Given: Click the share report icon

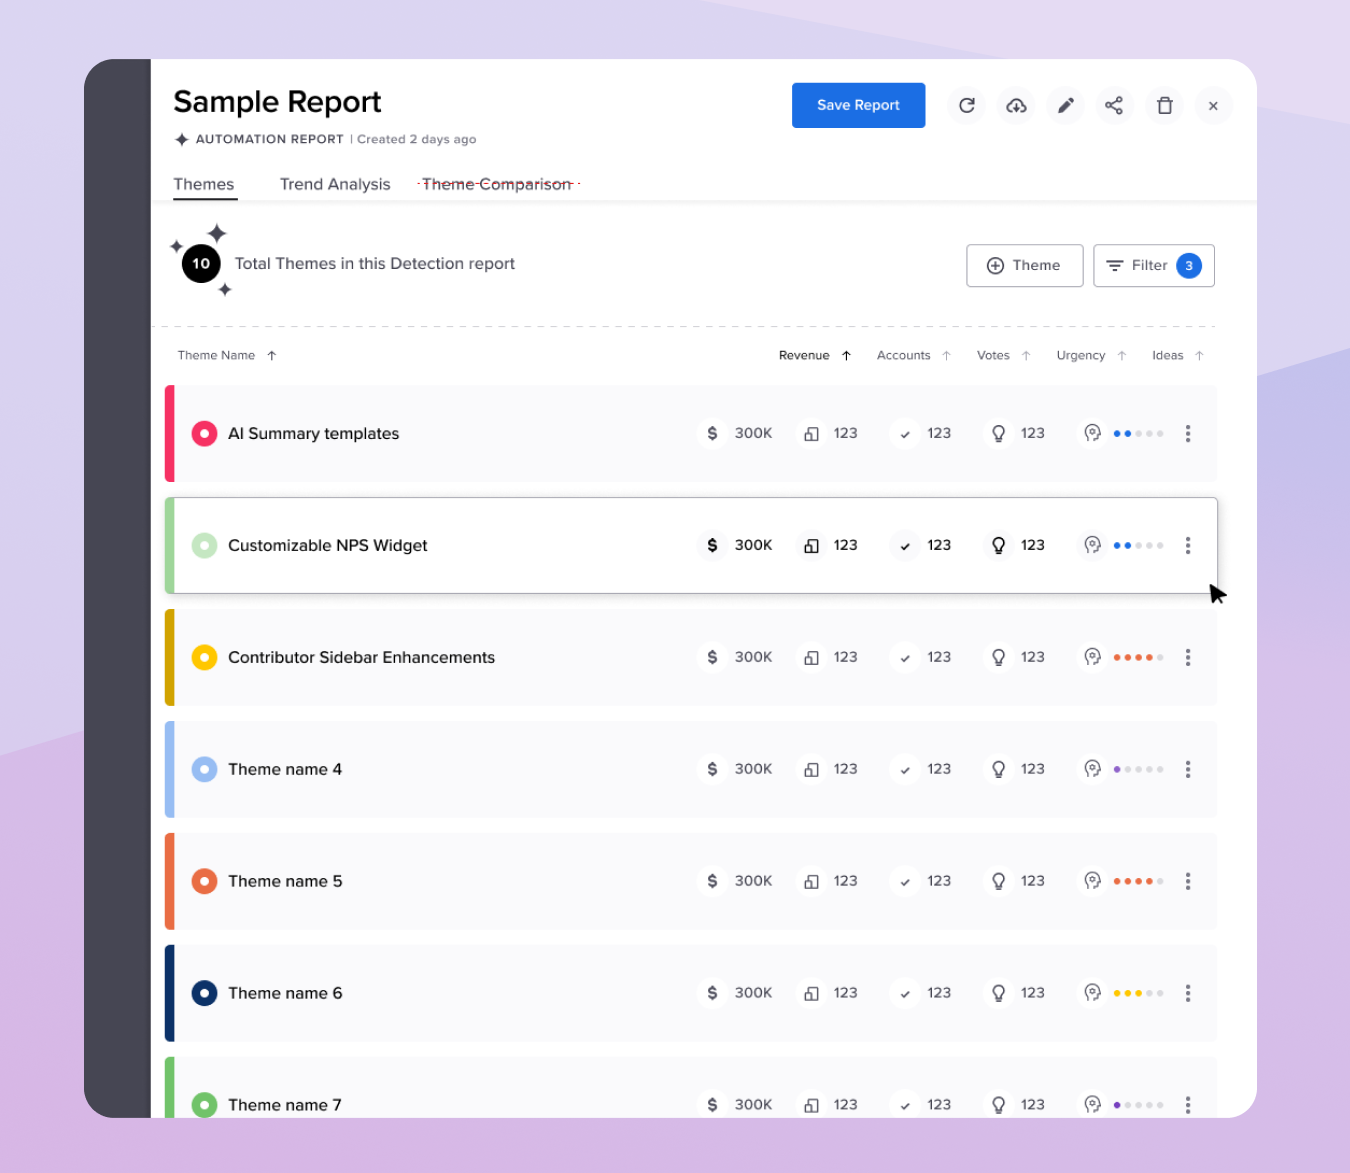Looking at the screenshot, I should coord(1114,105).
